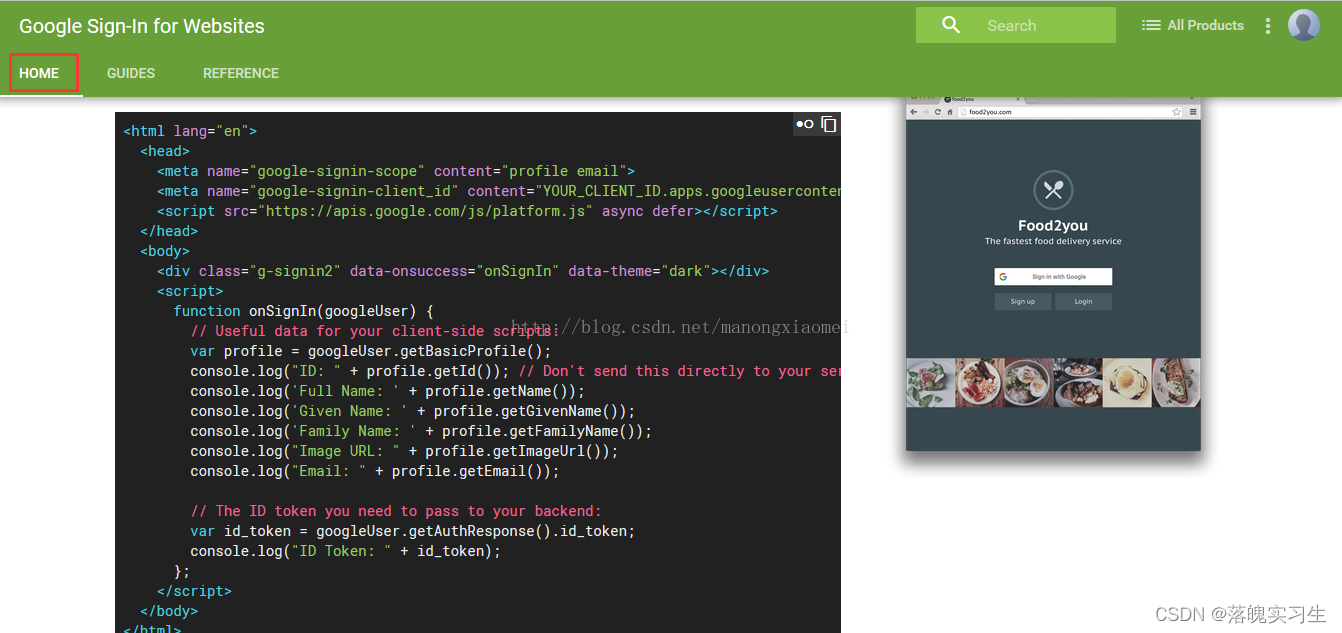Click the g-signin2 div line
The width and height of the screenshot is (1342, 633).
pyautogui.click(x=463, y=271)
